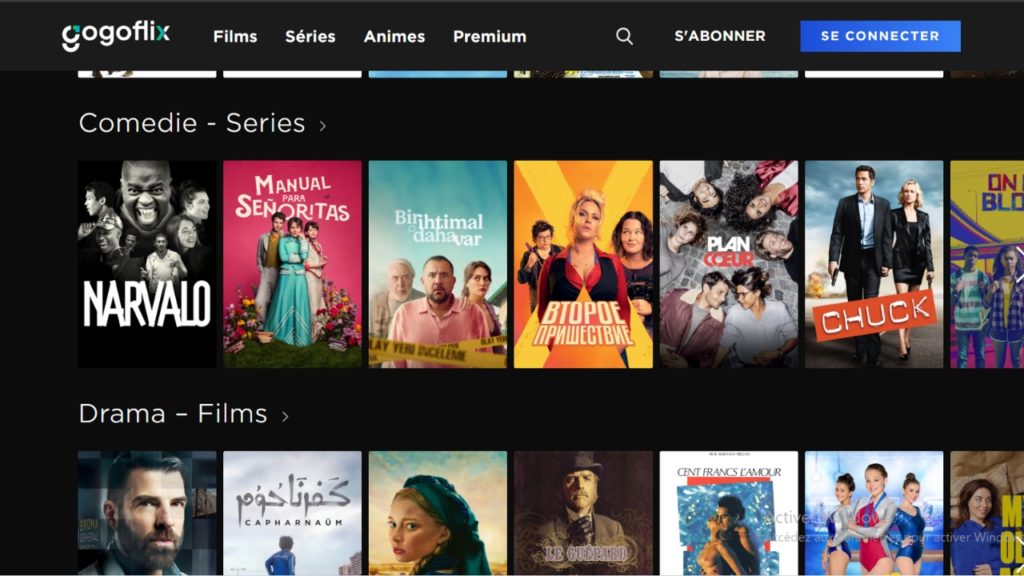Open the Séries menu
The image size is (1024, 576).
pyautogui.click(x=310, y=37)
